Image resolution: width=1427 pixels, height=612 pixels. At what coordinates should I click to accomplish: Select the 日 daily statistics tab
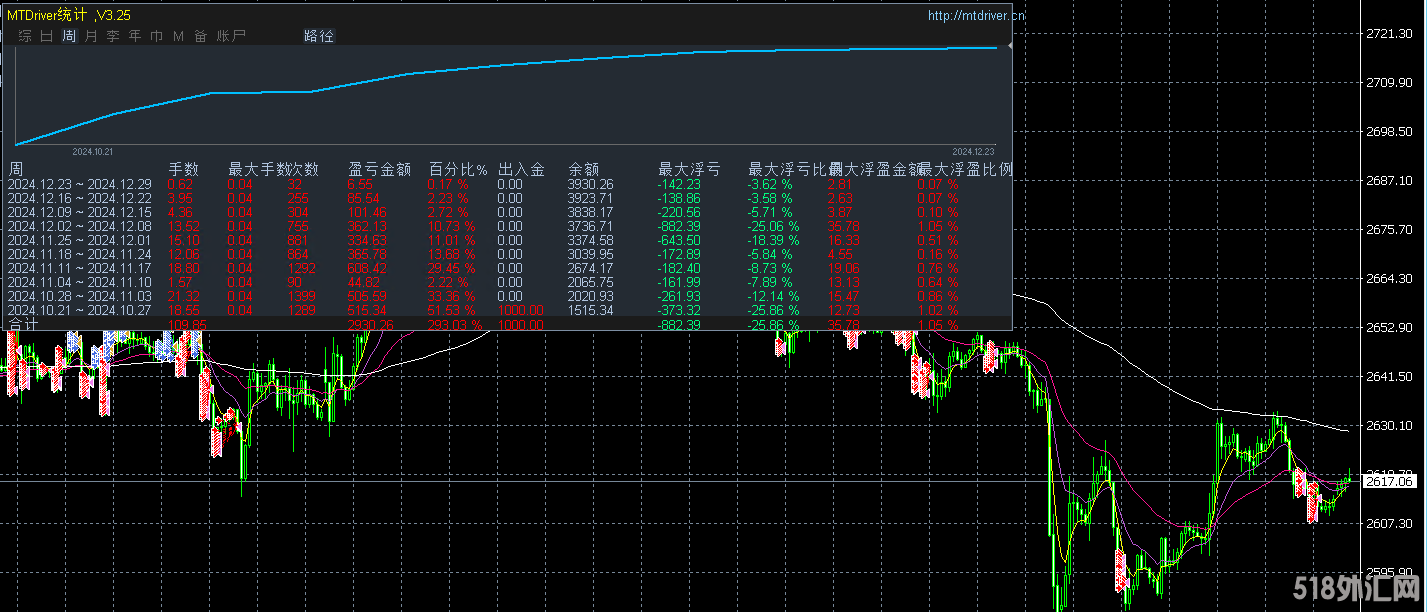point(47,36)
